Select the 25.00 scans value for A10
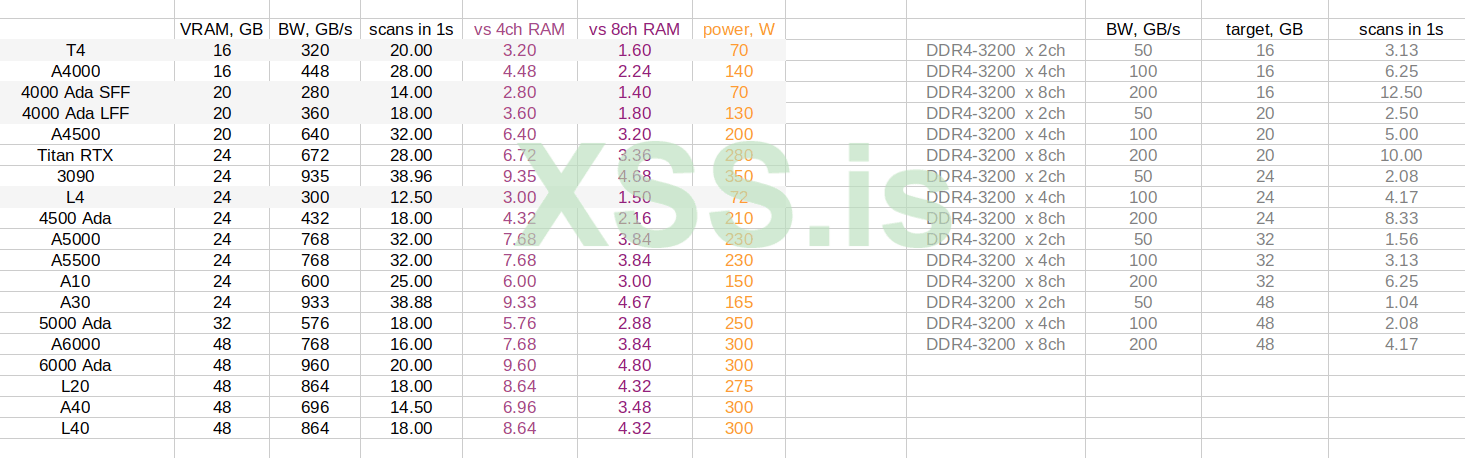This screenshot has height=458, width=1465. pyautogui.click(x=410, y=281)
